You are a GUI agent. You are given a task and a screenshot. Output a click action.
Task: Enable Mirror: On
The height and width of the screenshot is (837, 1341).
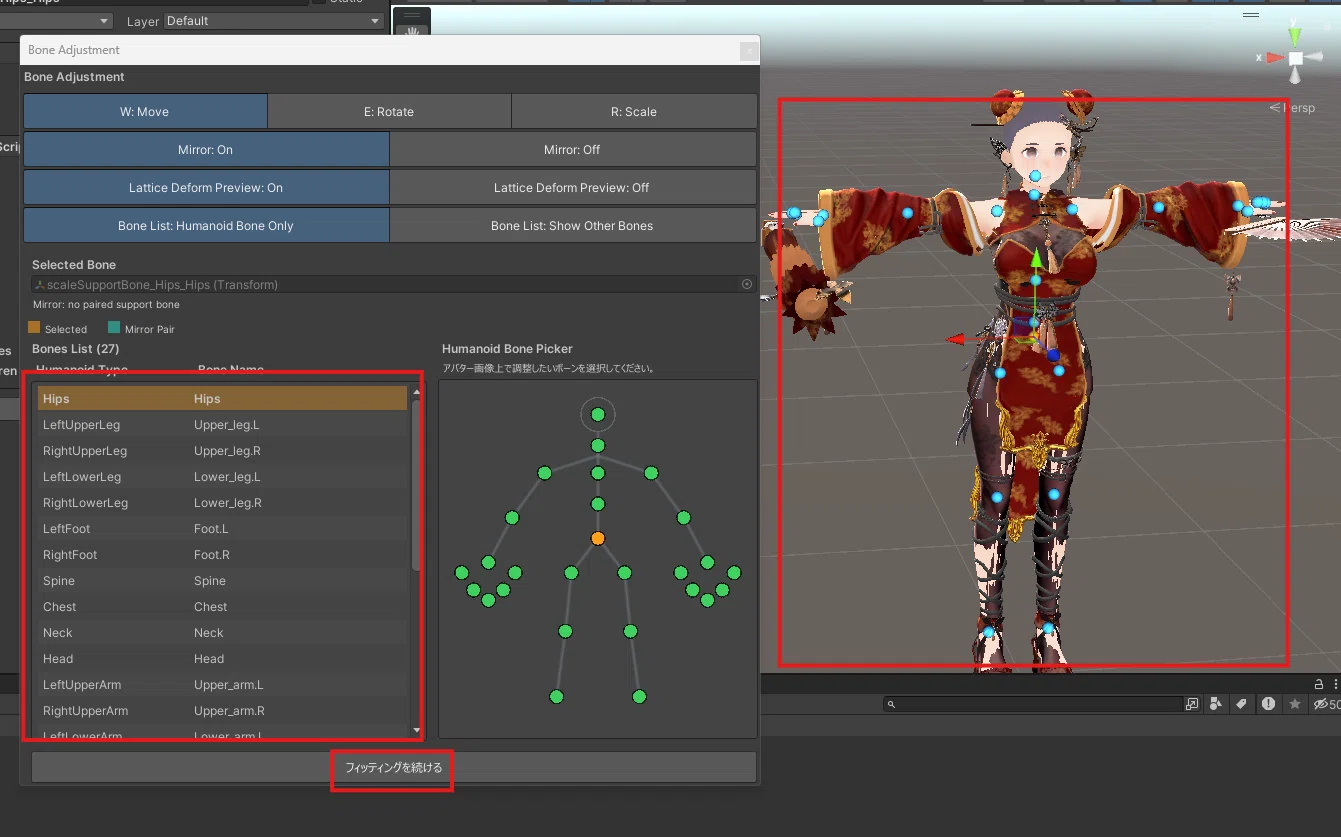click(x=206, y=149)
